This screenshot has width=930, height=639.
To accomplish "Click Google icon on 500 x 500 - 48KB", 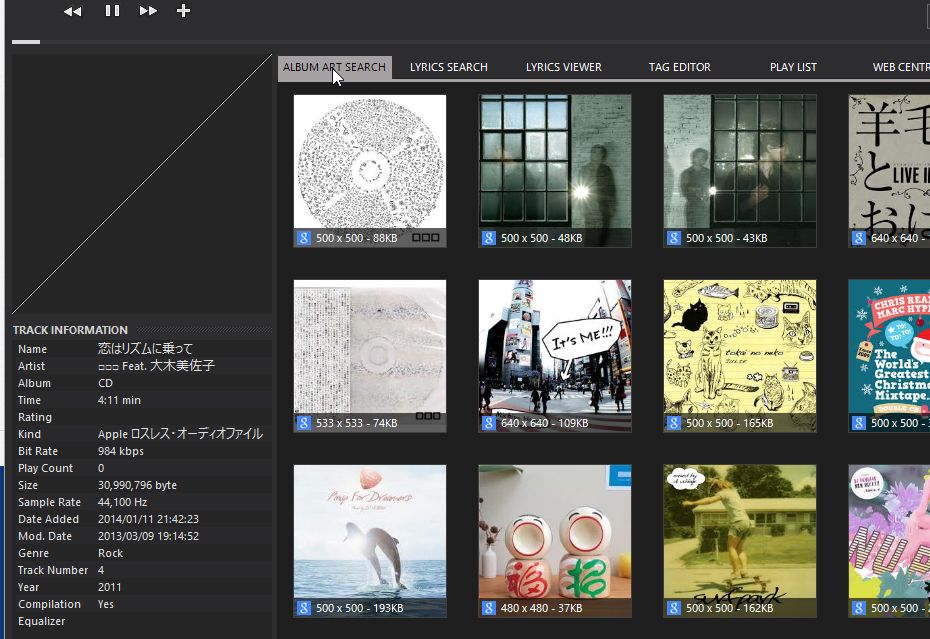I will click(489, 238).
